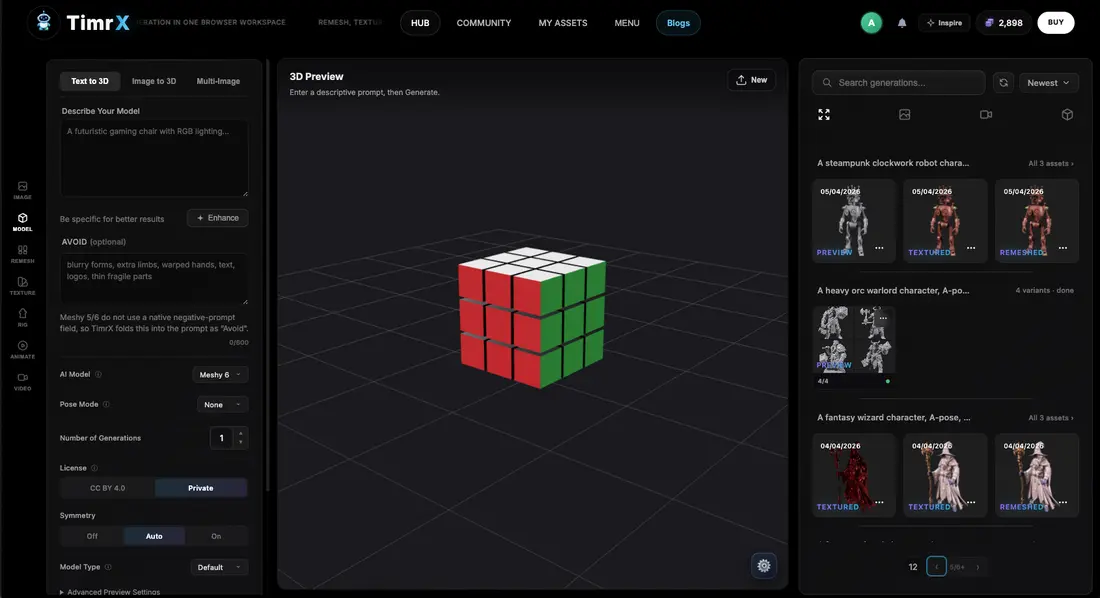Open the Animate tool in sidebar
The image size is (1100, 598).
pos(22,350)
